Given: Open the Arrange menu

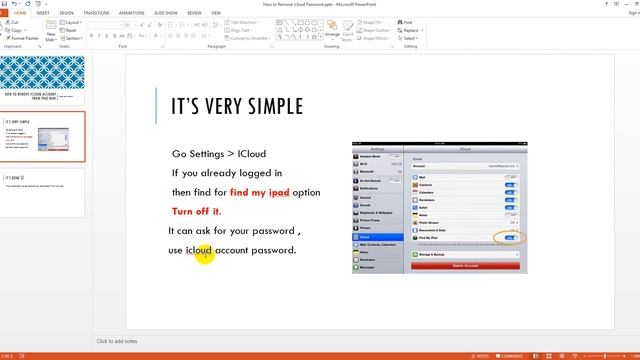Looking at the screenshot, I should 333,31.
